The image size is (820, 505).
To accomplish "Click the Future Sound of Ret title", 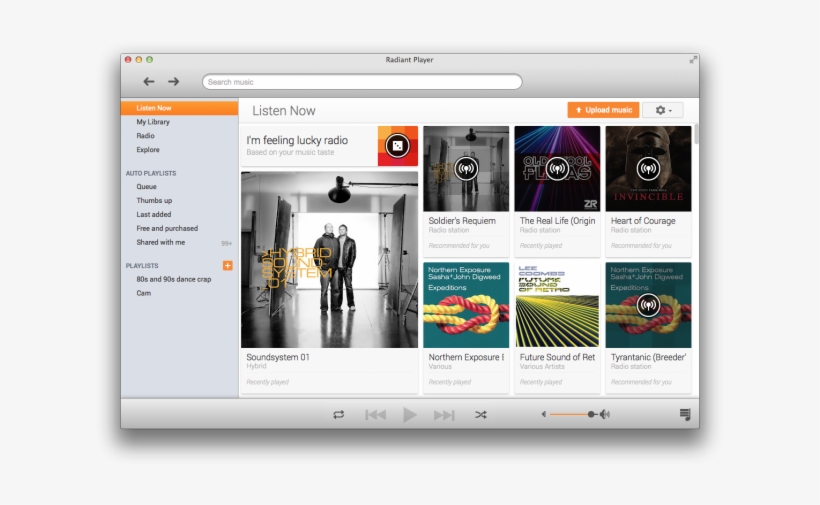I will coord(557,357).
